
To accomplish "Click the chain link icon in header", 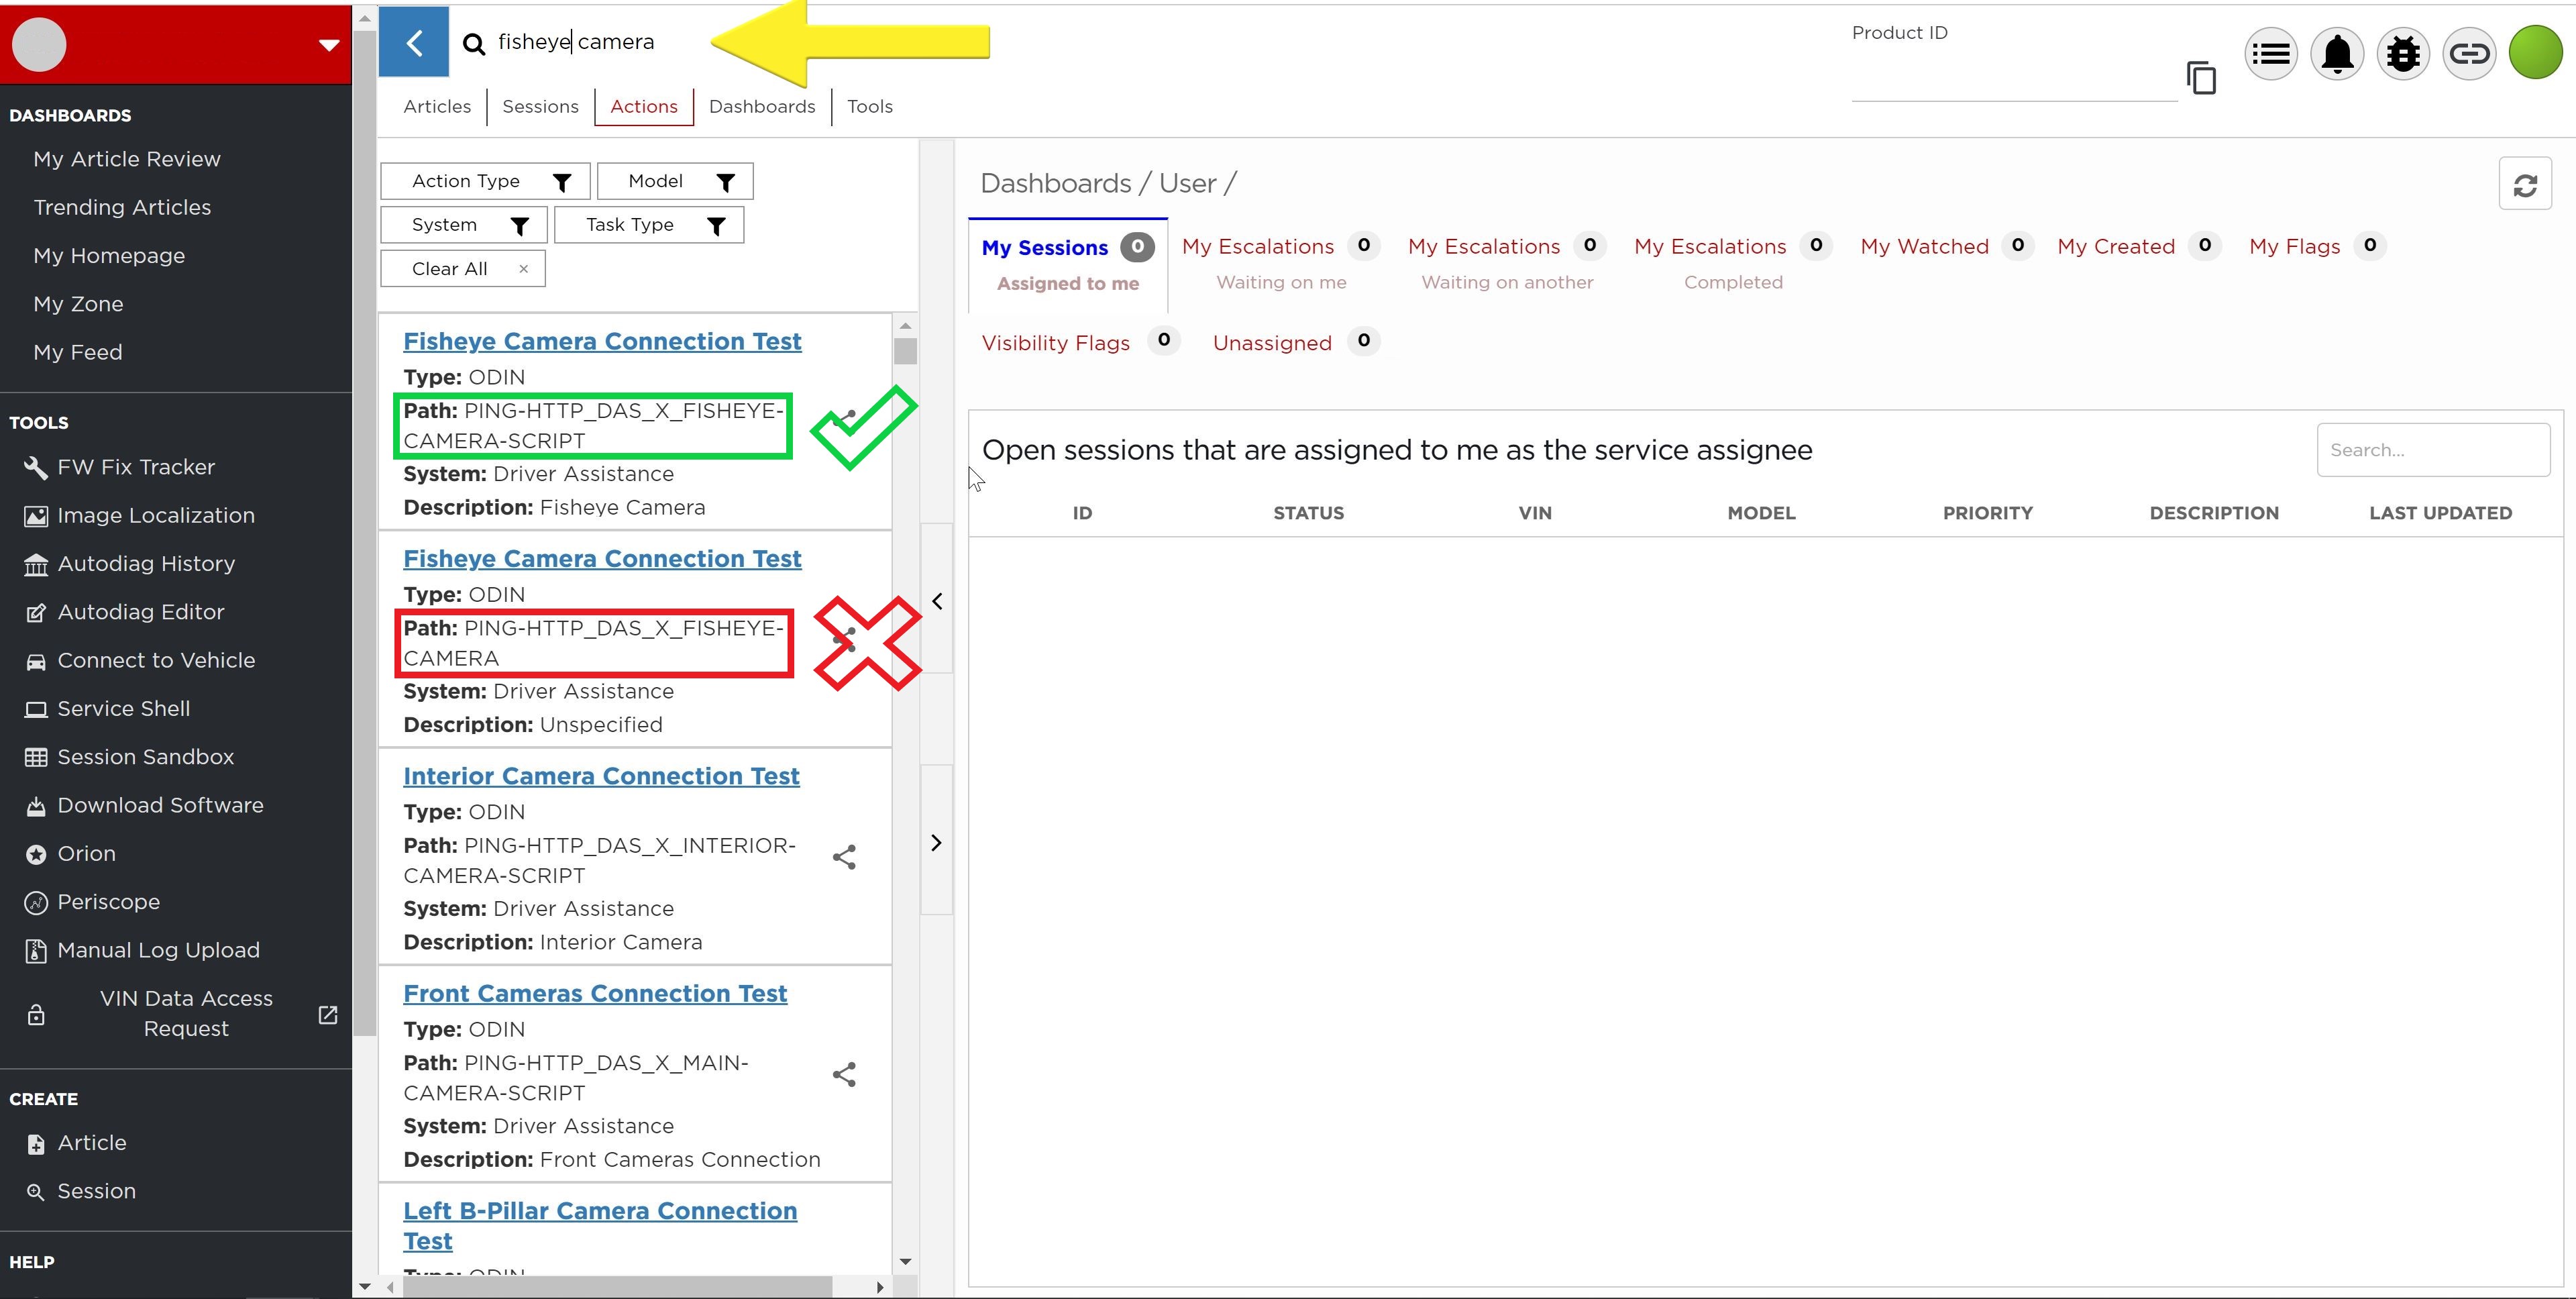I will (x=2468, y=54).
